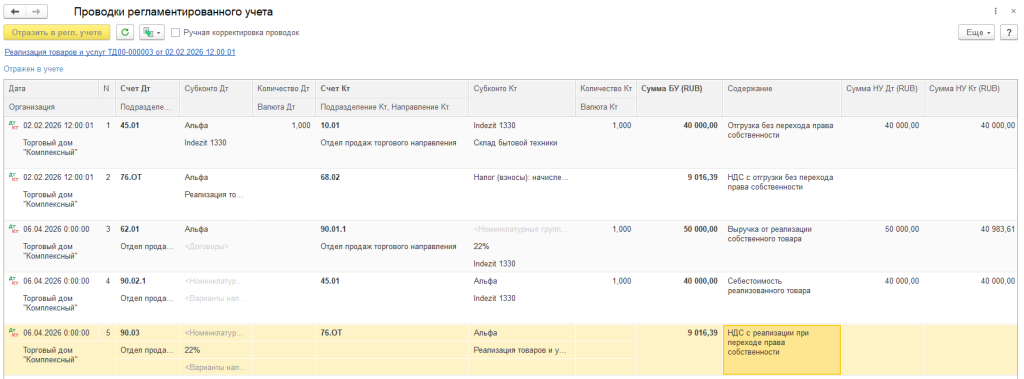This screenshot has height=379, width=1024.
Task: Open help with the question mark button
Action: (x=1009, y=32)
